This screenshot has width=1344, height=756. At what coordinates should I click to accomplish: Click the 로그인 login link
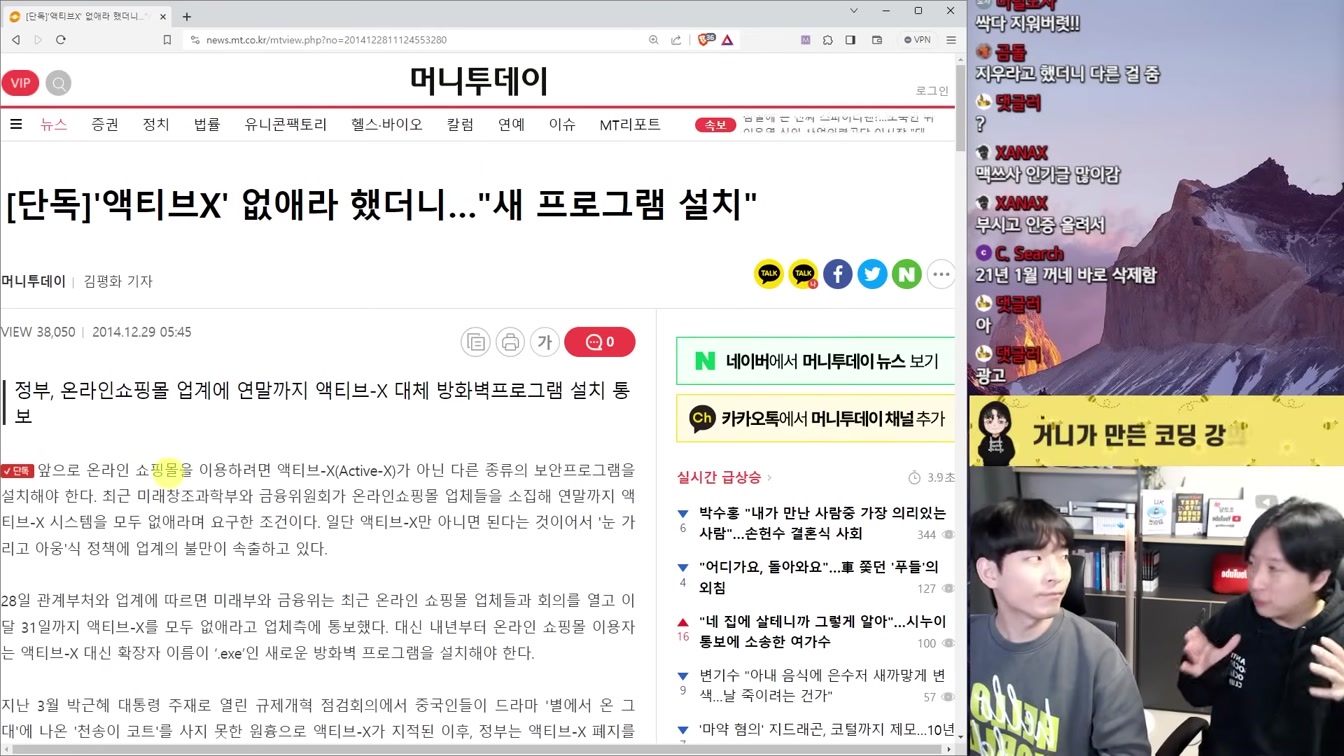pyautogui.click(x=932, y=90)
